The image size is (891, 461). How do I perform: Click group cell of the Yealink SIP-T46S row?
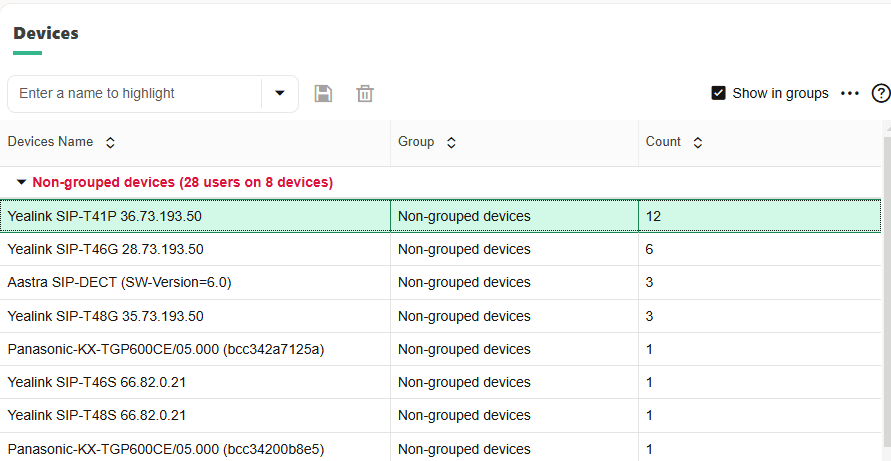pos(514,382)
